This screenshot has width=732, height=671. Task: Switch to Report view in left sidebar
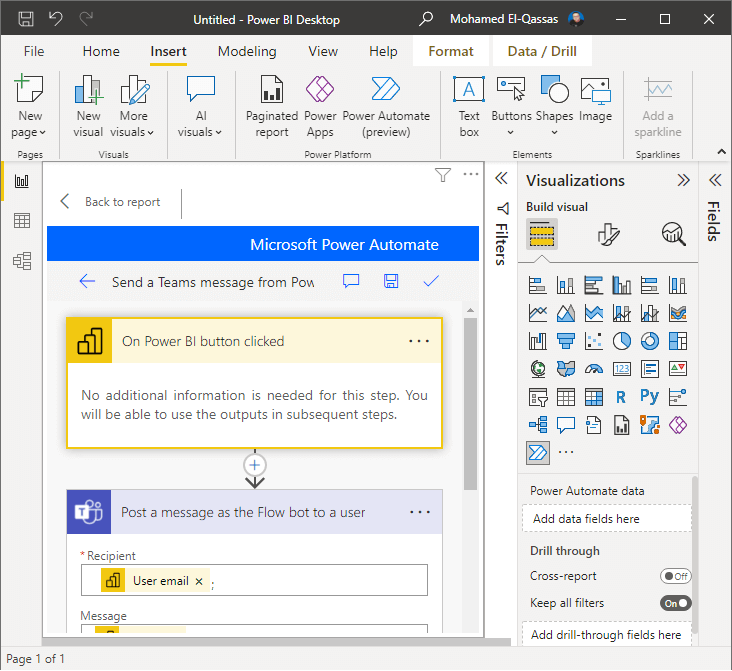tap(21, 181)
